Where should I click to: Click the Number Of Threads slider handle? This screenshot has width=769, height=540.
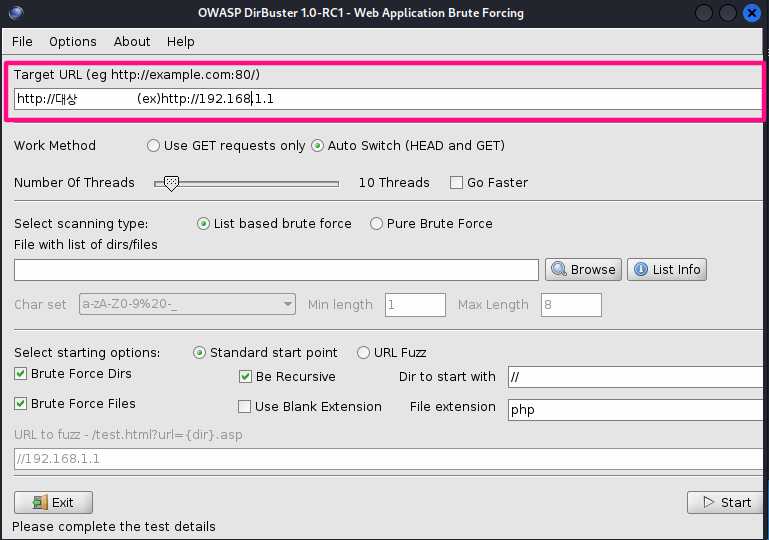click(x=171, y=183)
